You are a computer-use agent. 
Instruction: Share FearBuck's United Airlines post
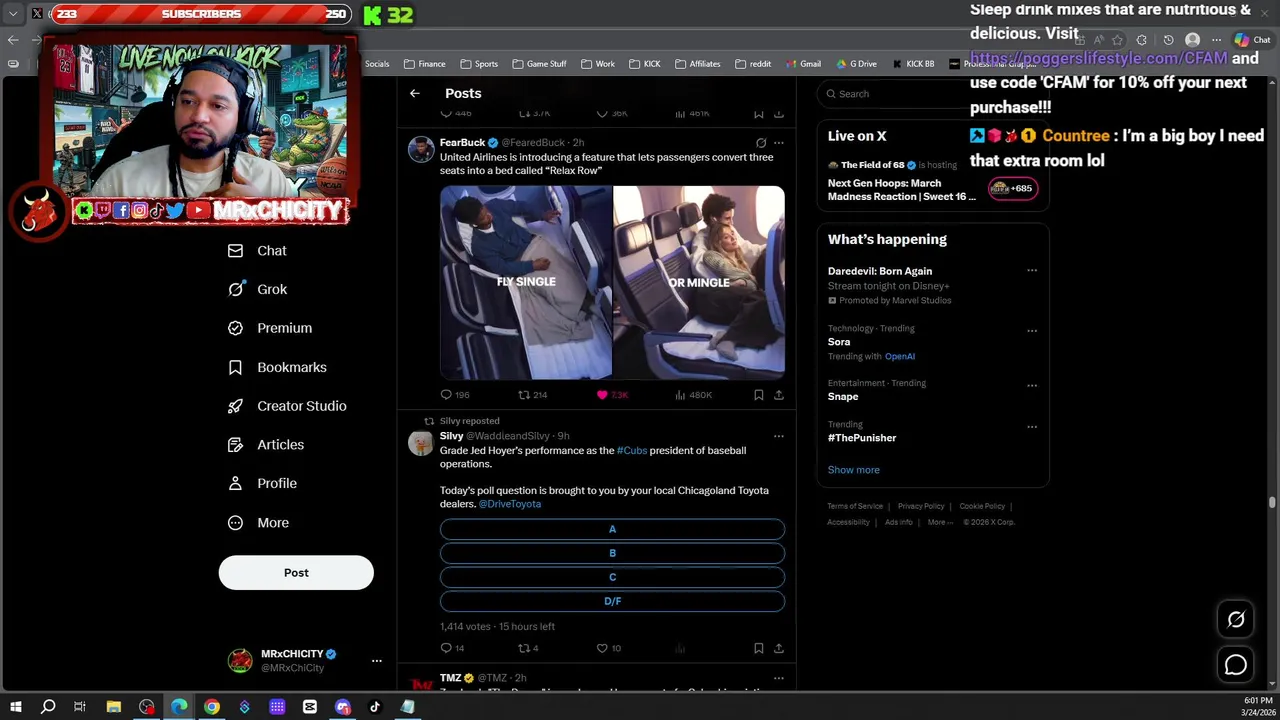(x=779, y=395)
